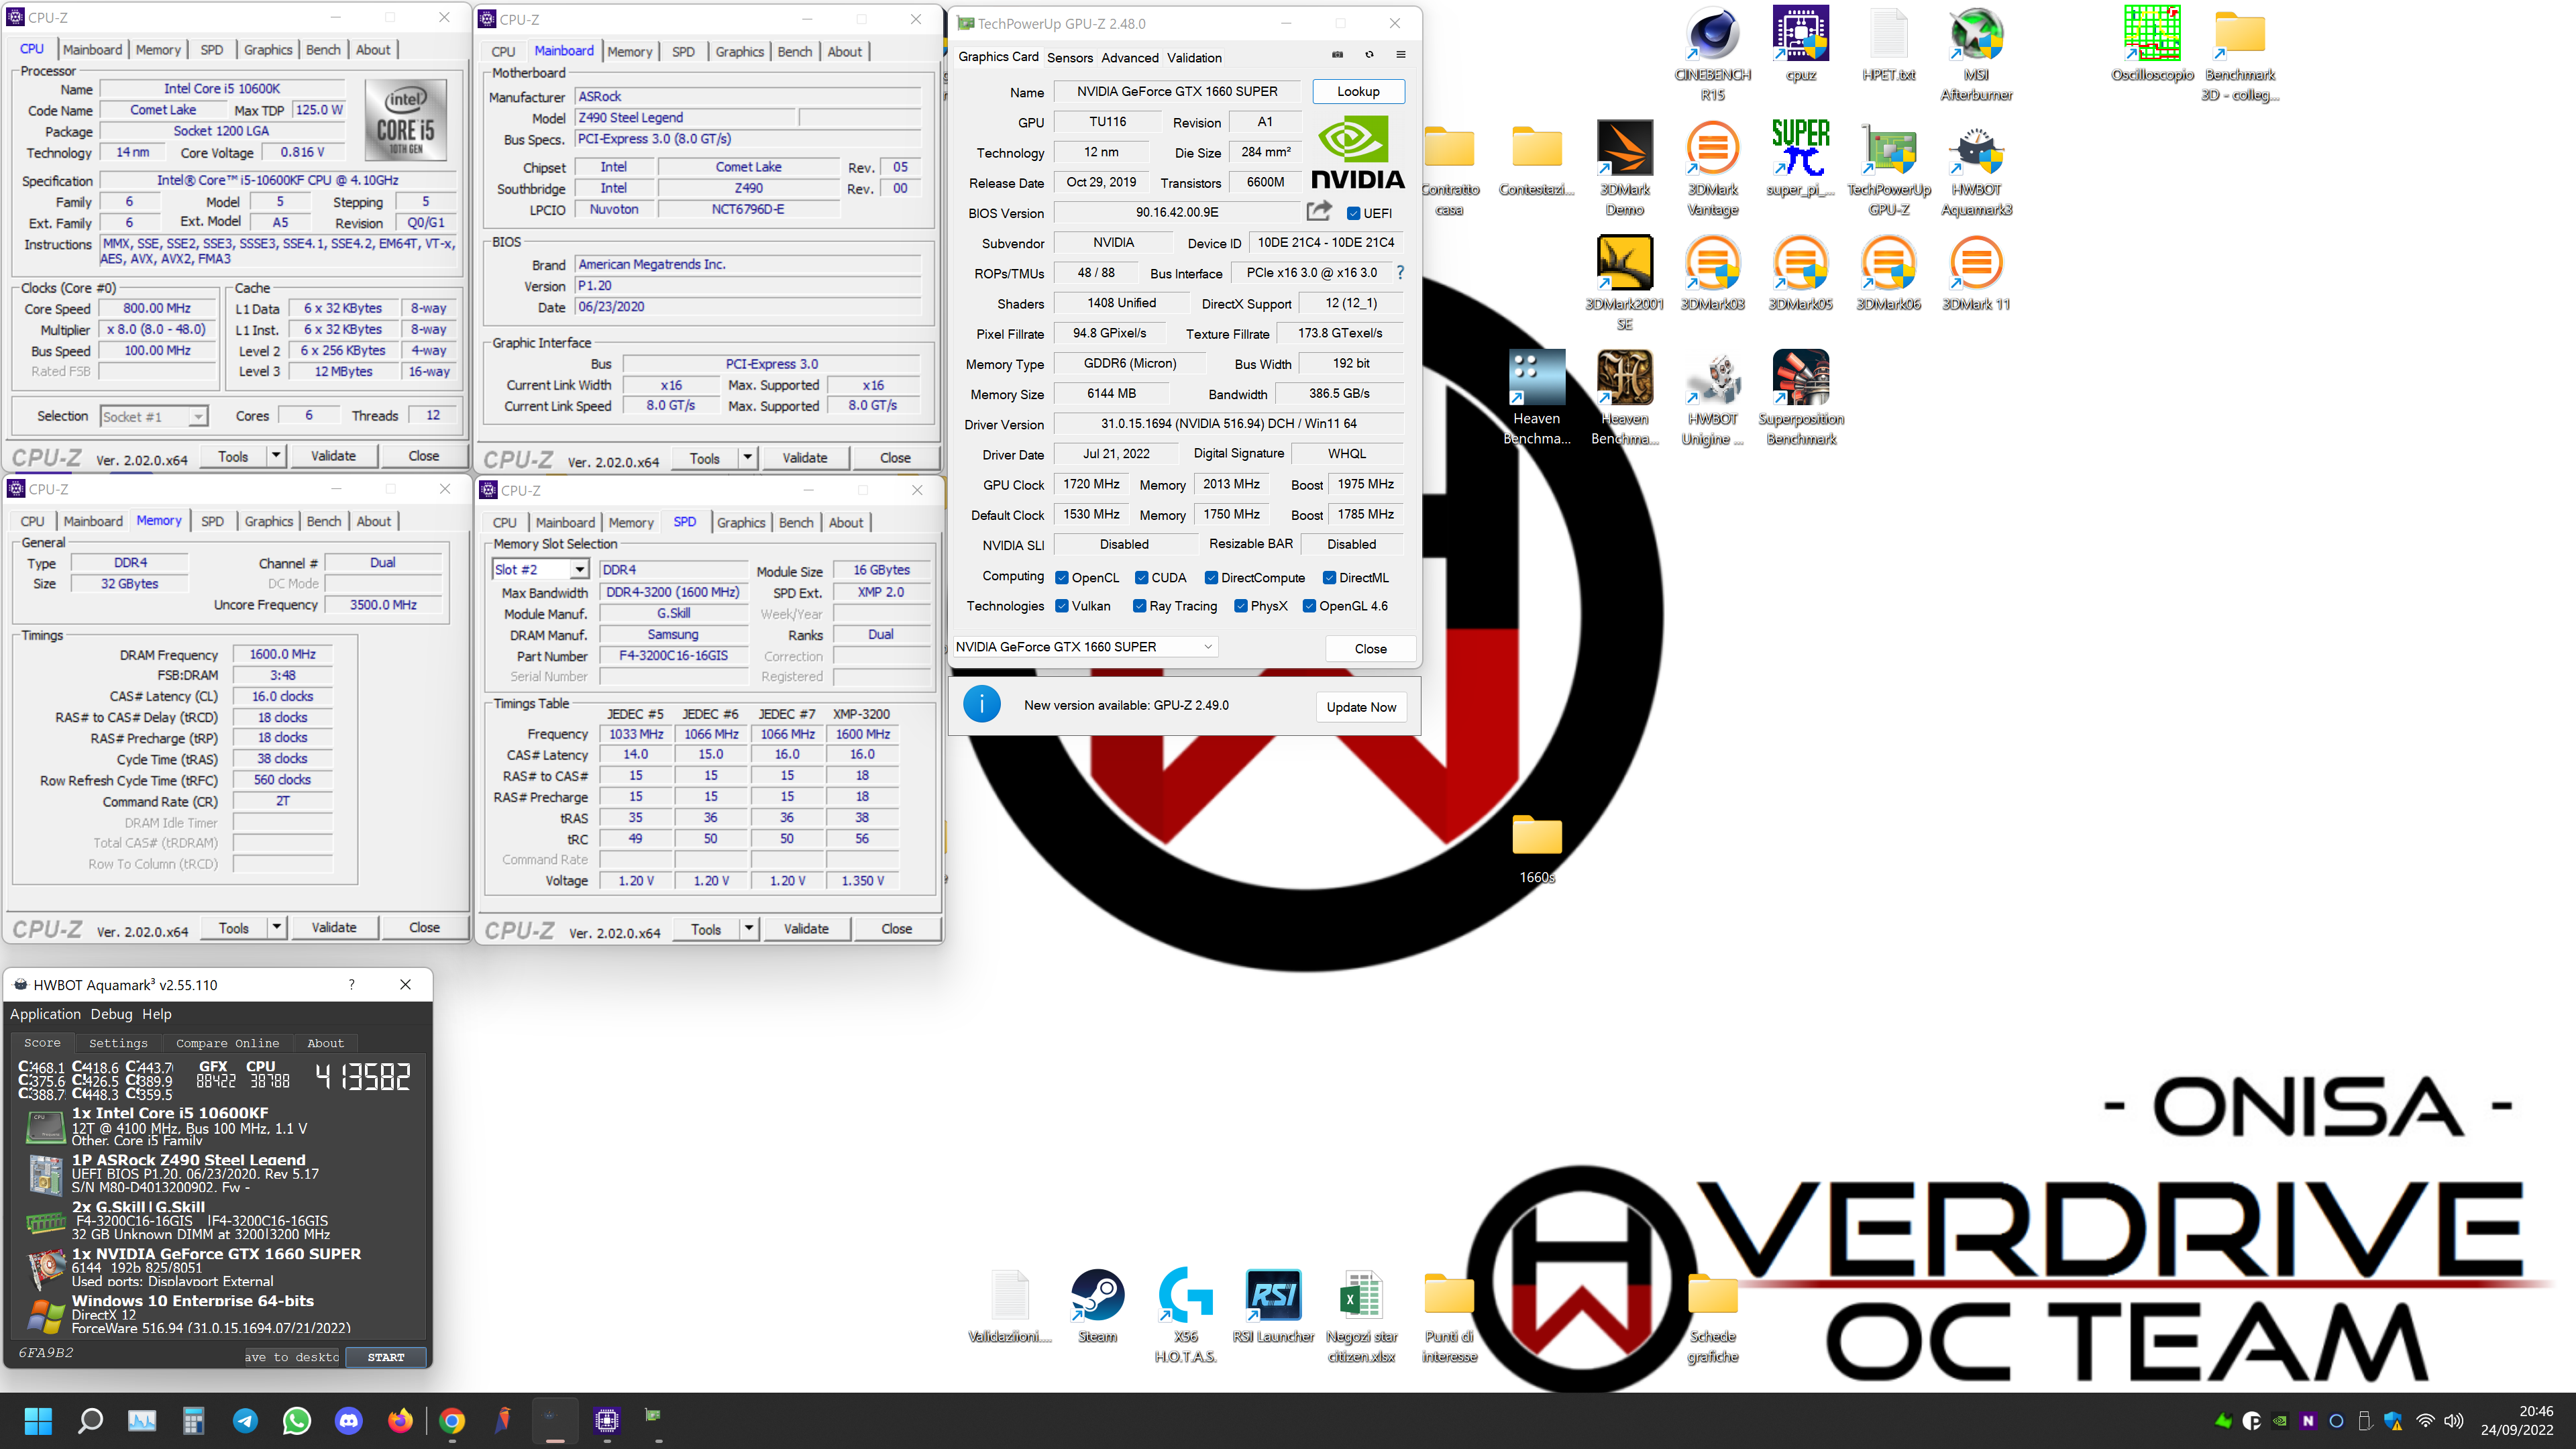Open CINEBENCH R15 desktop icon

(x=1712, y=54)
